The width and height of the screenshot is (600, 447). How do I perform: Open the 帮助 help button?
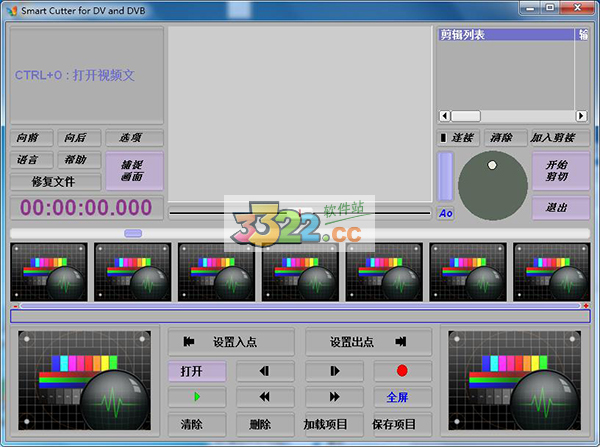pyautogui.click(x=79, y=160)
